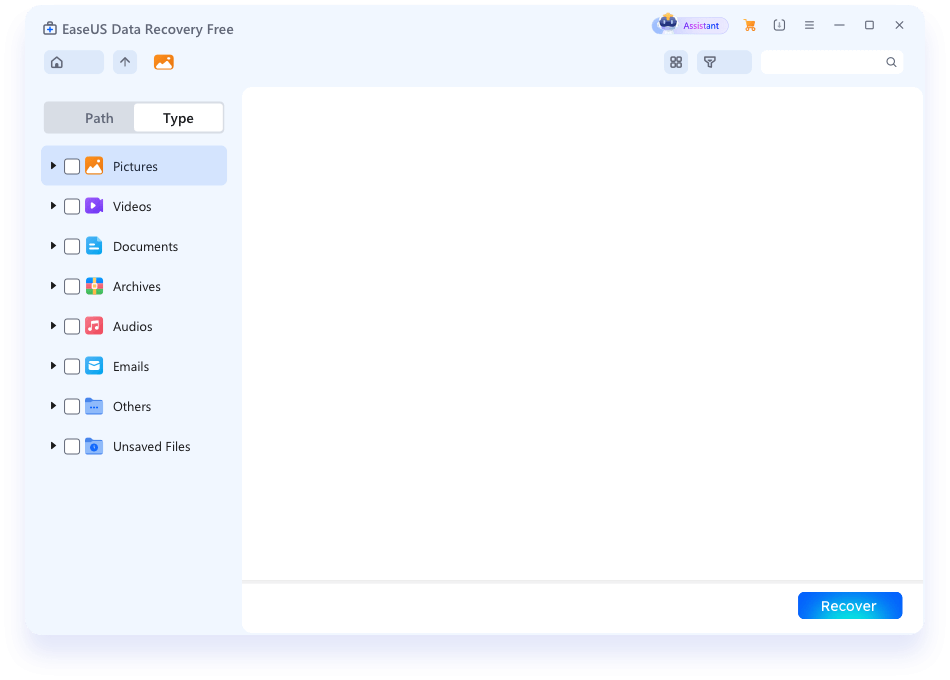Click the Emails envelope icon
This screenshot has height=680, width=950.
(94, 365)
